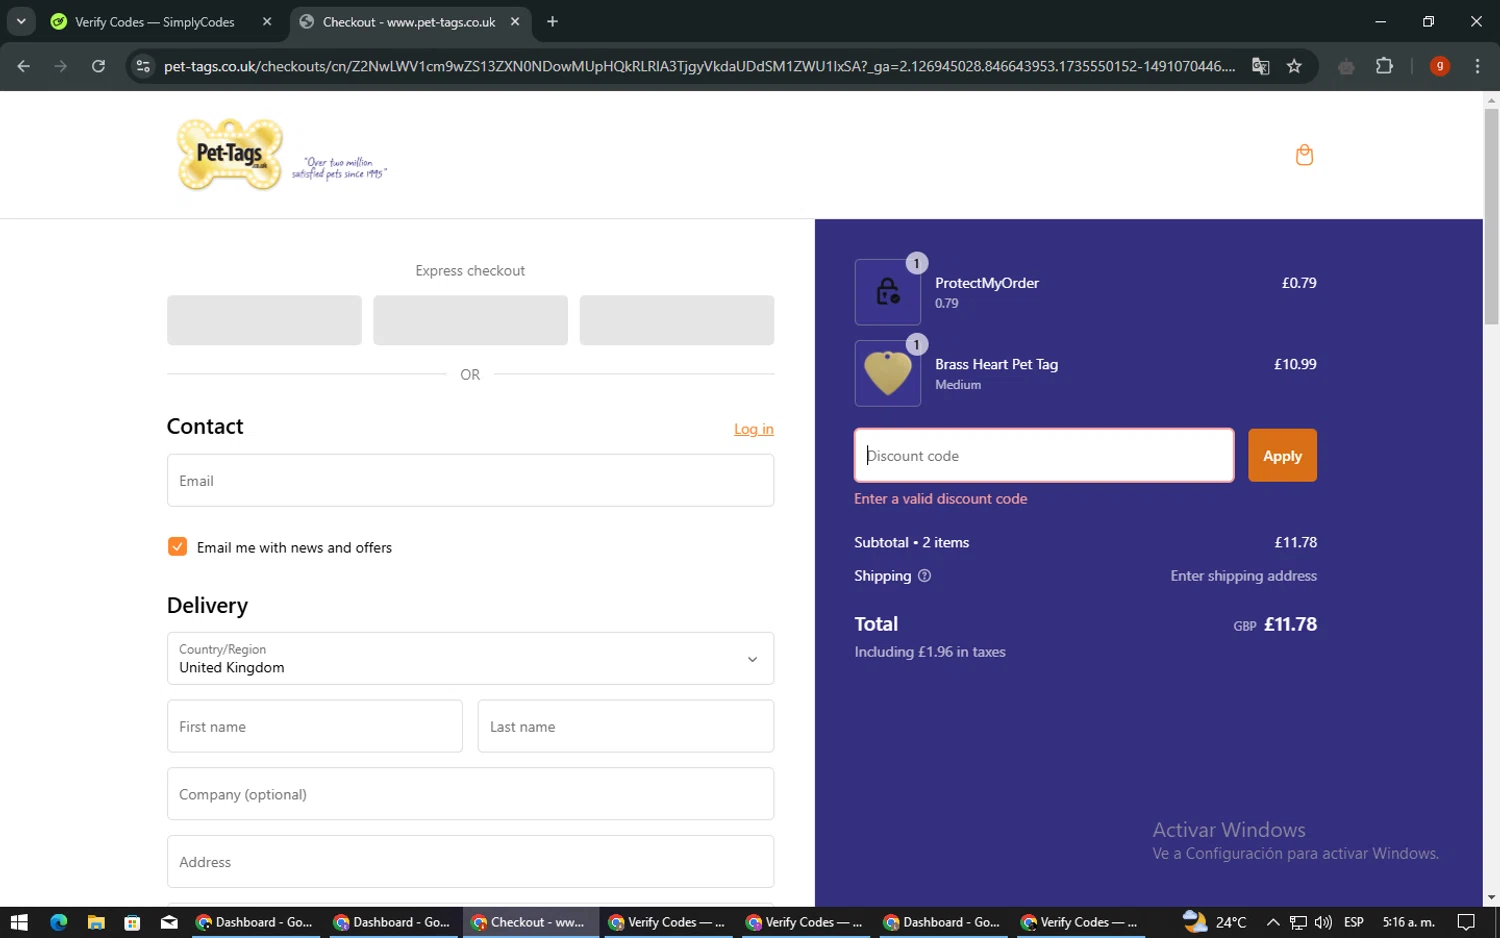
Task: Click the shipping info question icon
Action: click(x=924, y=576)
